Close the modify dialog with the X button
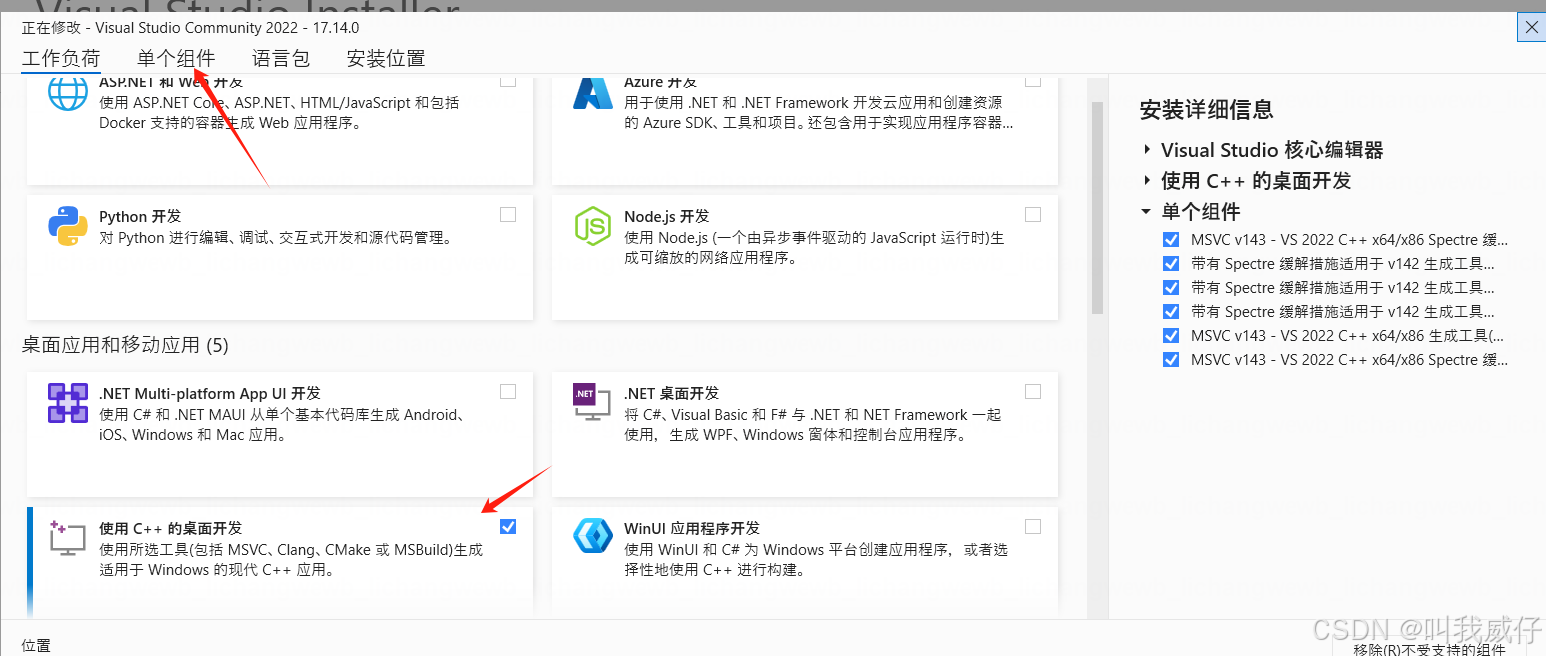The image size is (1546, 656). pos(1531,27)
